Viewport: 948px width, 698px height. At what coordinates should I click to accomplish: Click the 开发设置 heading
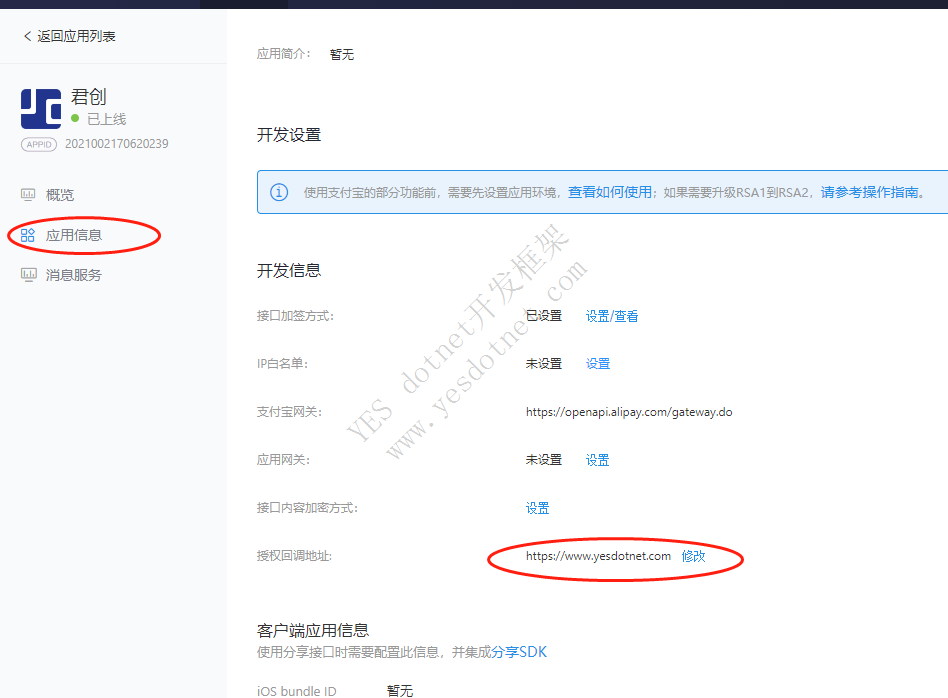coord(288,135)
